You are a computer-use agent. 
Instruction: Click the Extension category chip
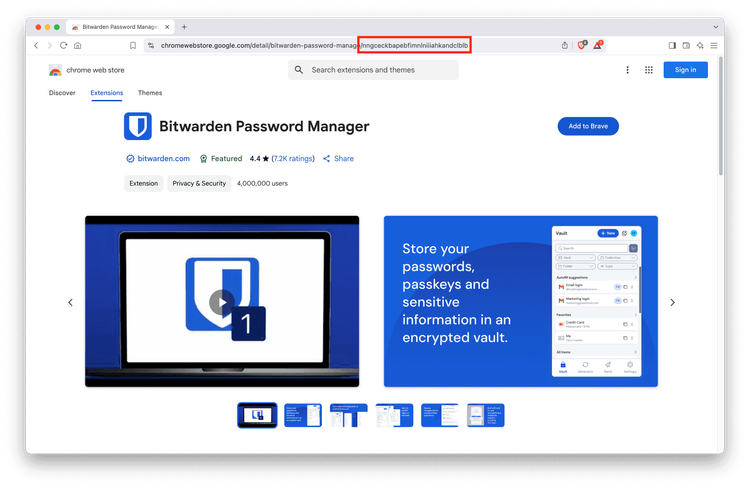[x=143, y=183]
